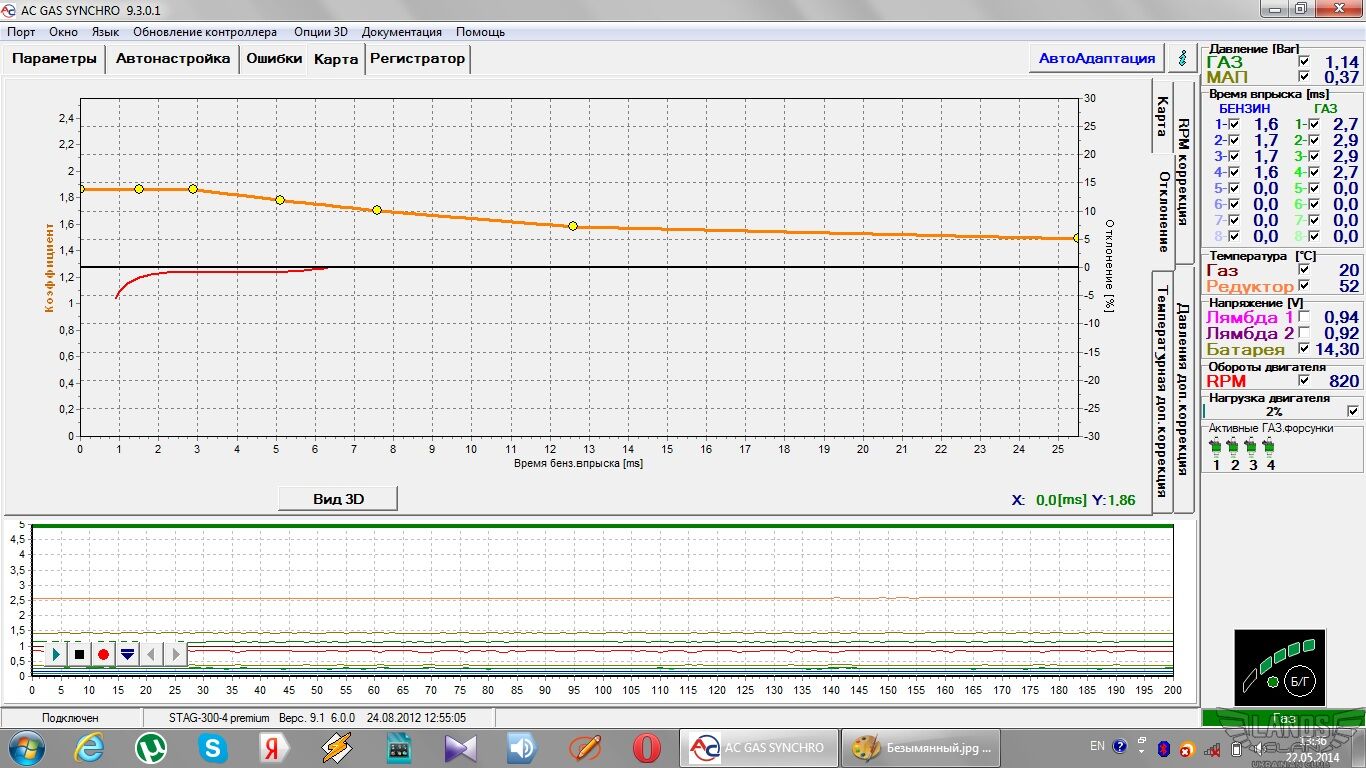Click the Вид 3D button

pos(338,498)
